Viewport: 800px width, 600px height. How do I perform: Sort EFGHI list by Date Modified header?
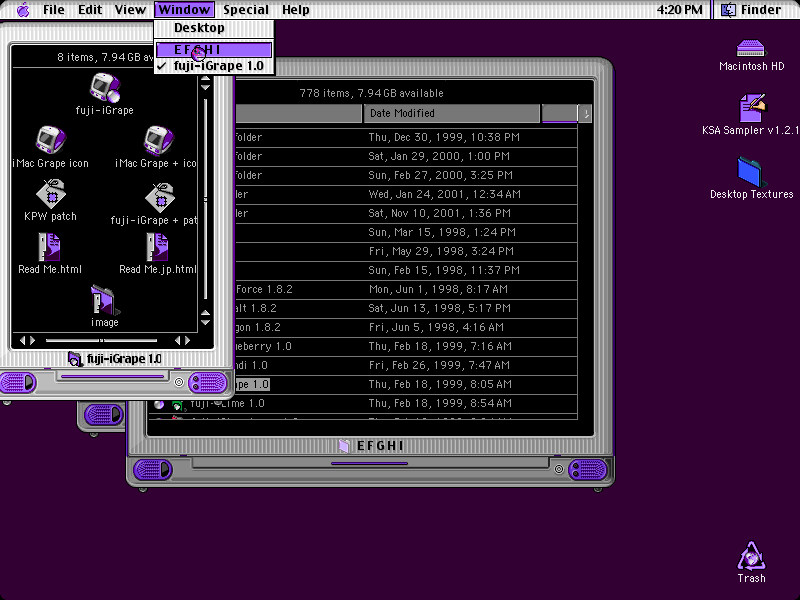click(451, 113)
